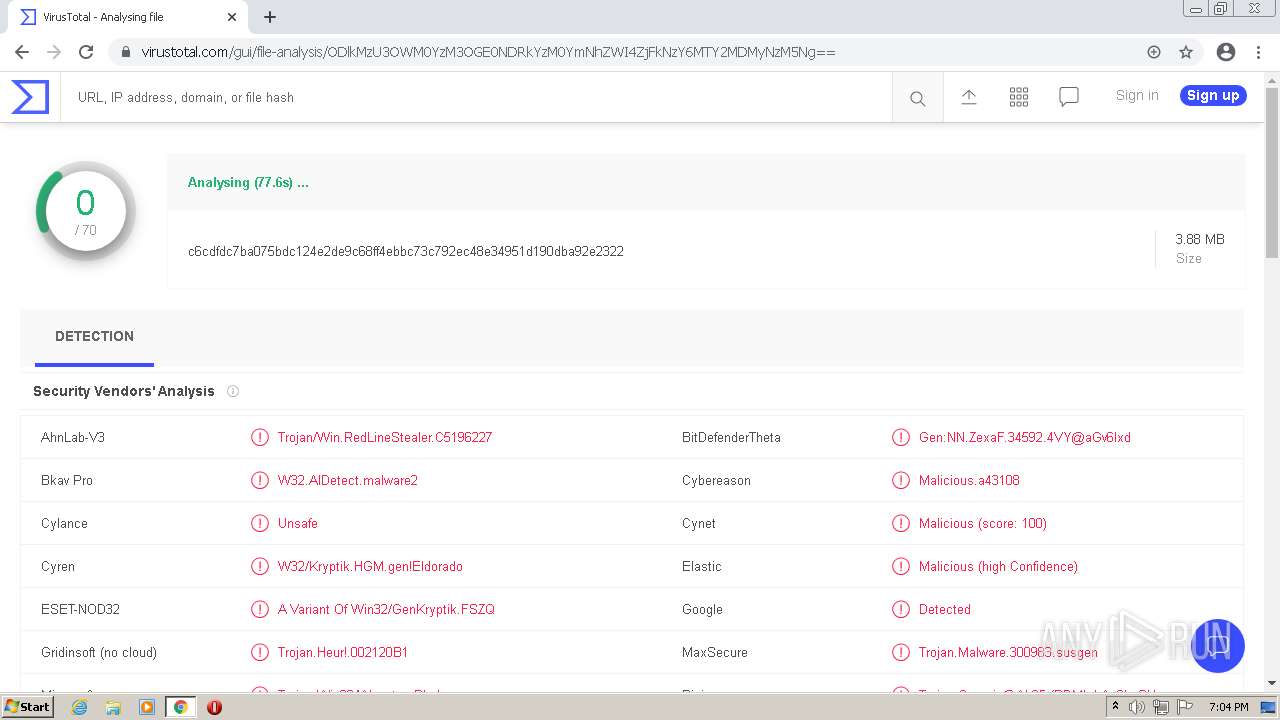This screenshot has width=1280, height=720.
Task: Select the VirusTotal - Analysing file tab
Action: tap(128, 17)
